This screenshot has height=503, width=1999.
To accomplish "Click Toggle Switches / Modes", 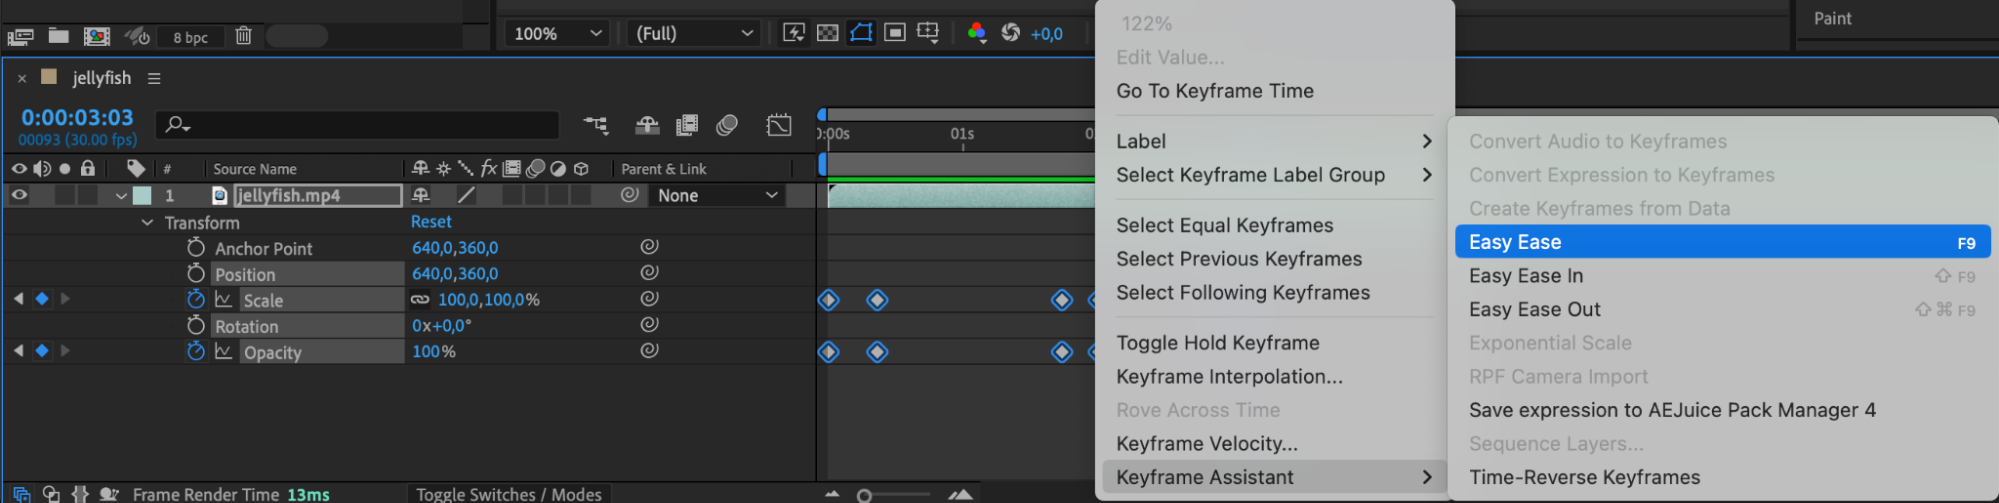I will [508, 494].
